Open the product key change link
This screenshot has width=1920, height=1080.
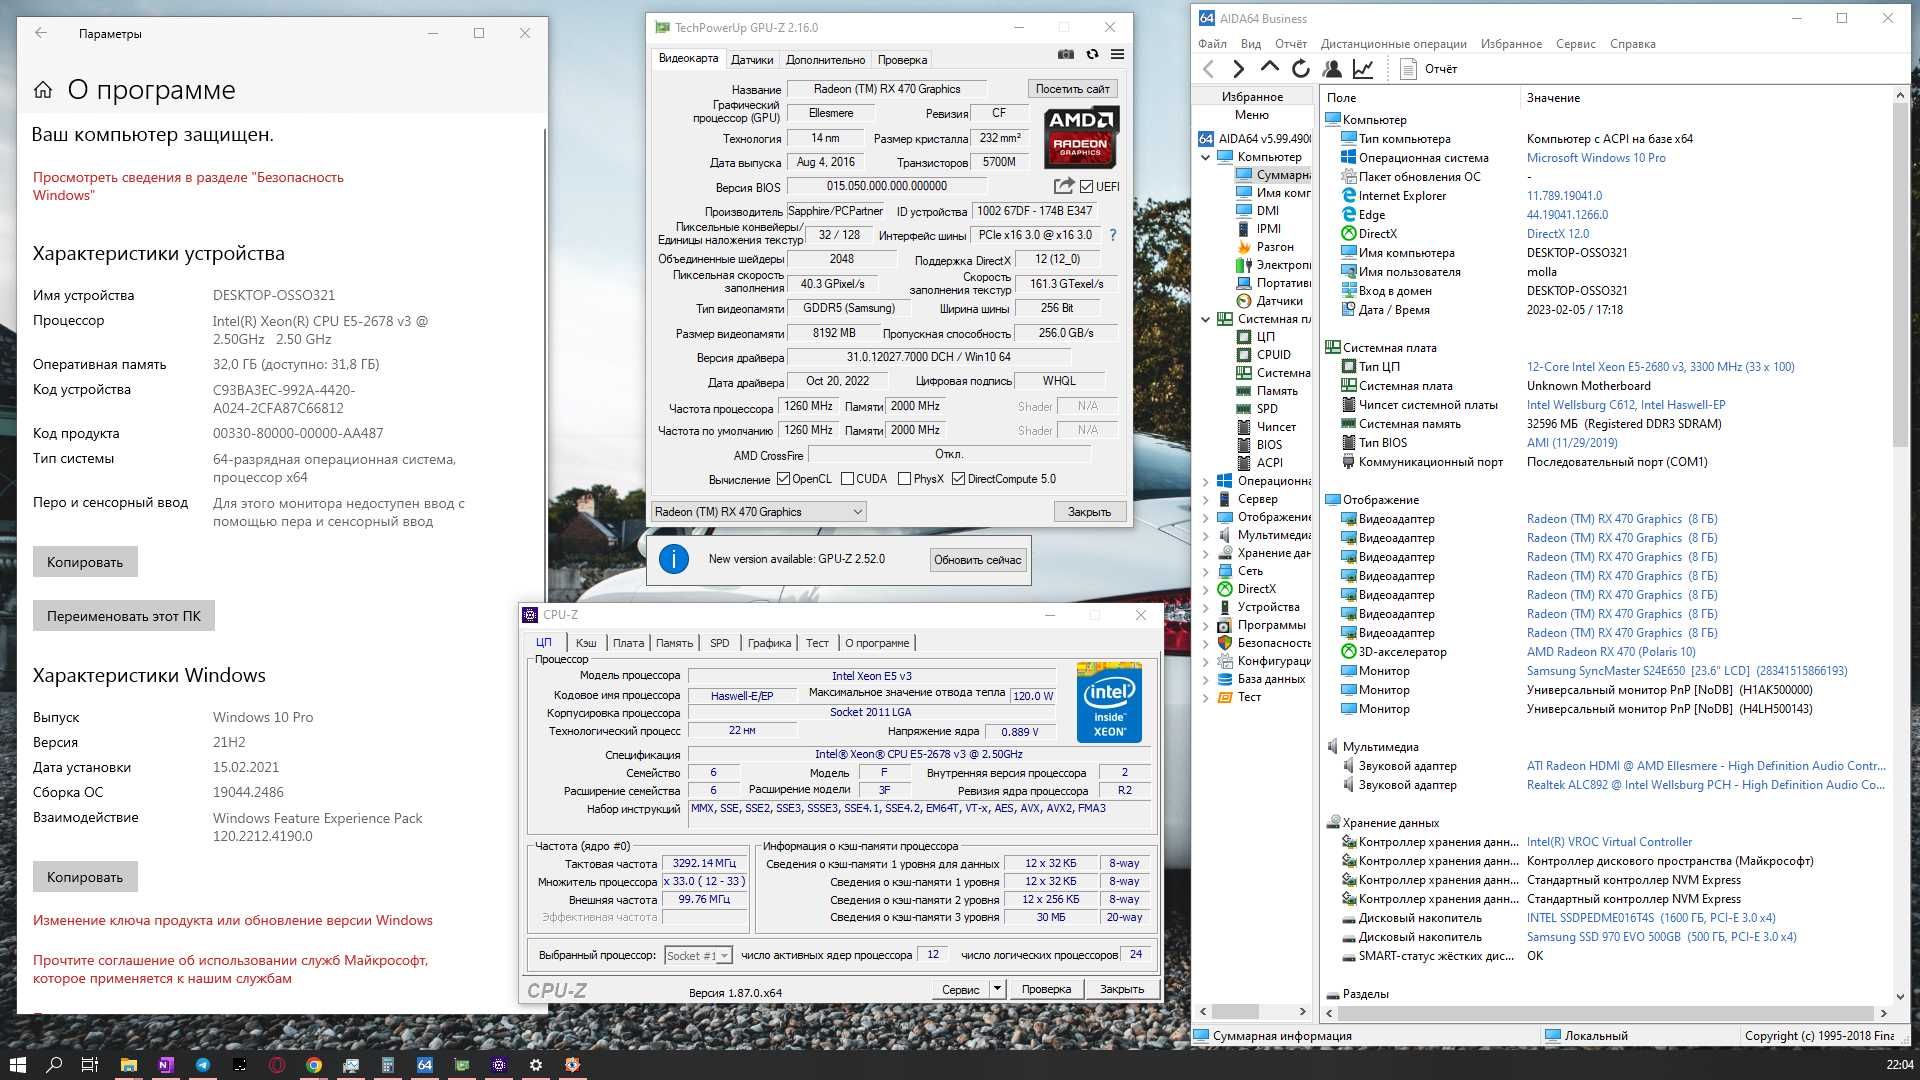coord(233,920)
